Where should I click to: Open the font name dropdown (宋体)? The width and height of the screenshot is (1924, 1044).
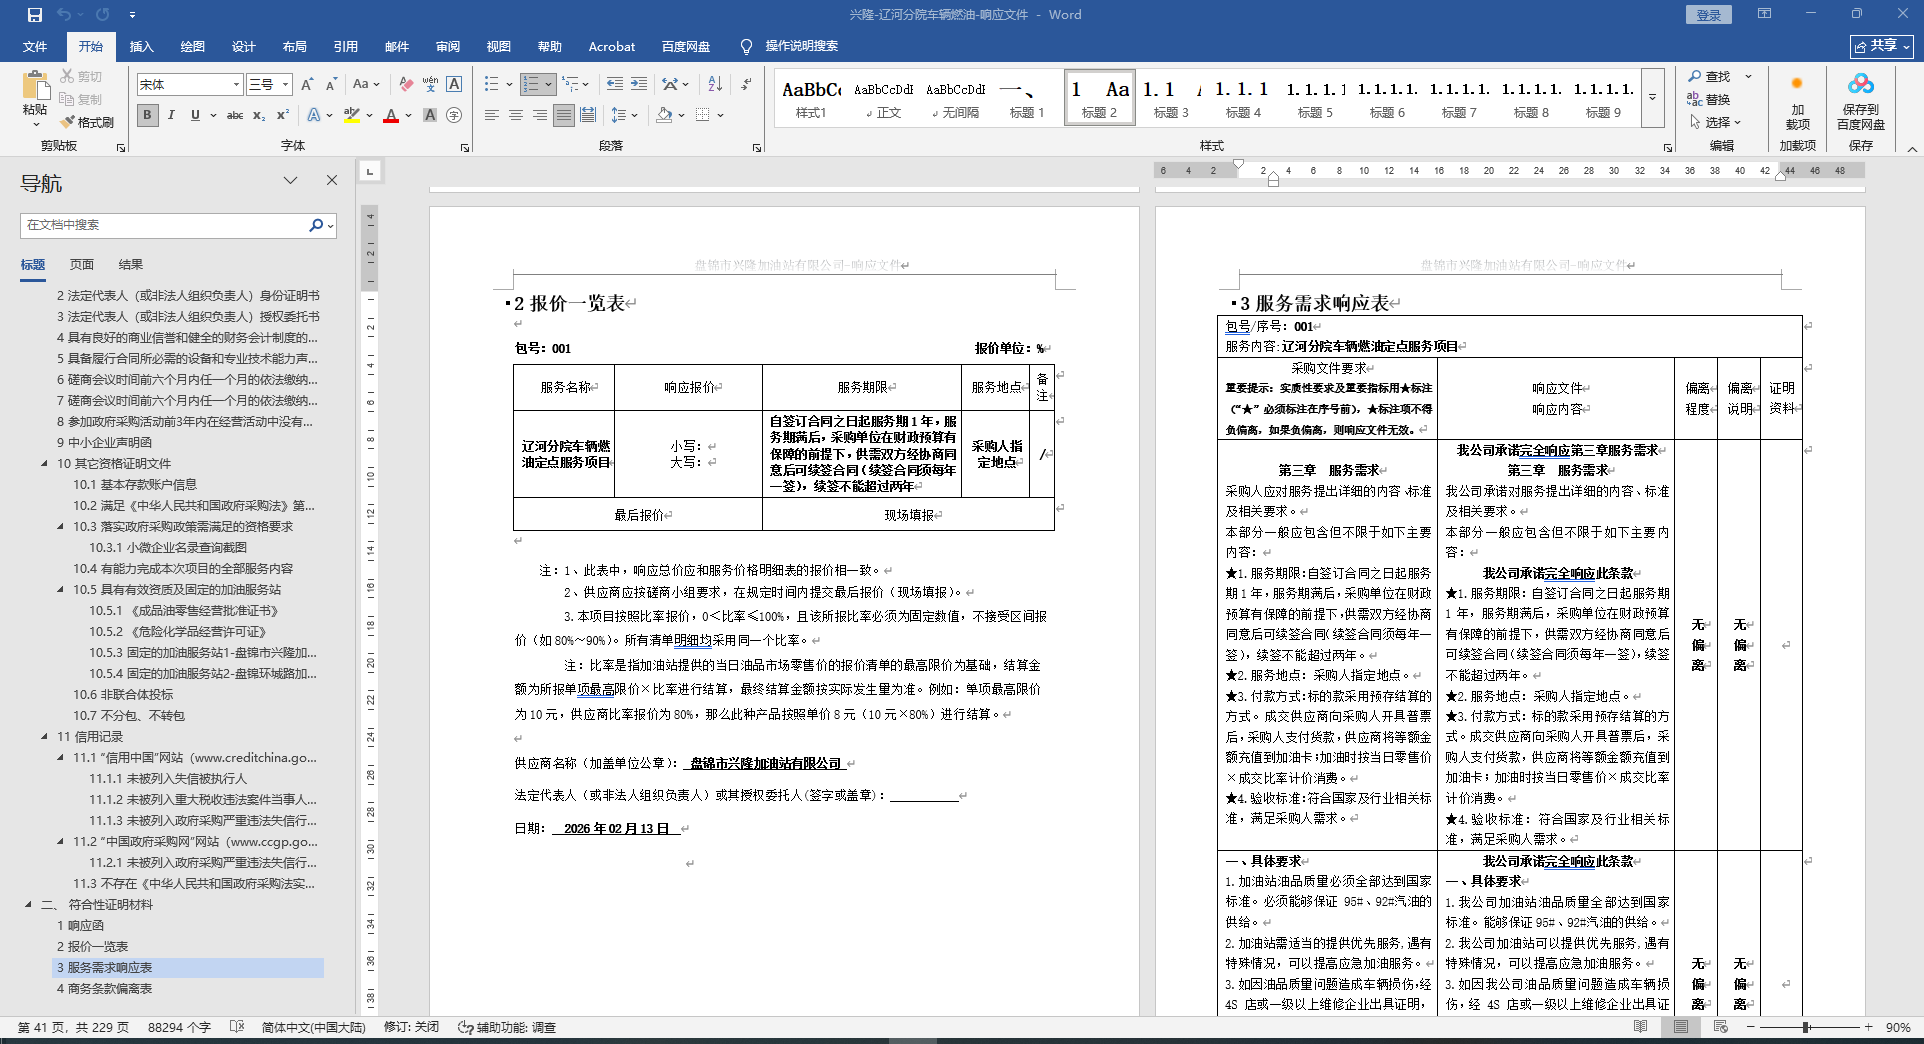[x=237, y=85]
